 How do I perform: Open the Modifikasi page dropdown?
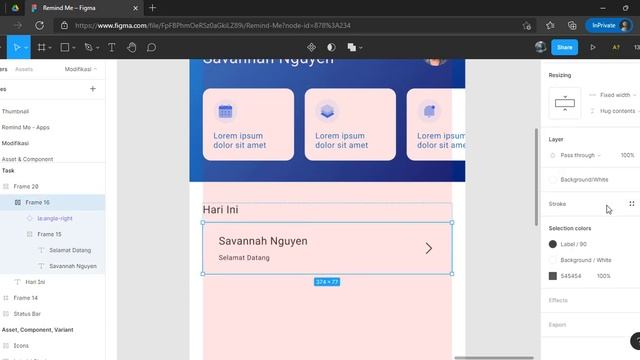(80, 69)
